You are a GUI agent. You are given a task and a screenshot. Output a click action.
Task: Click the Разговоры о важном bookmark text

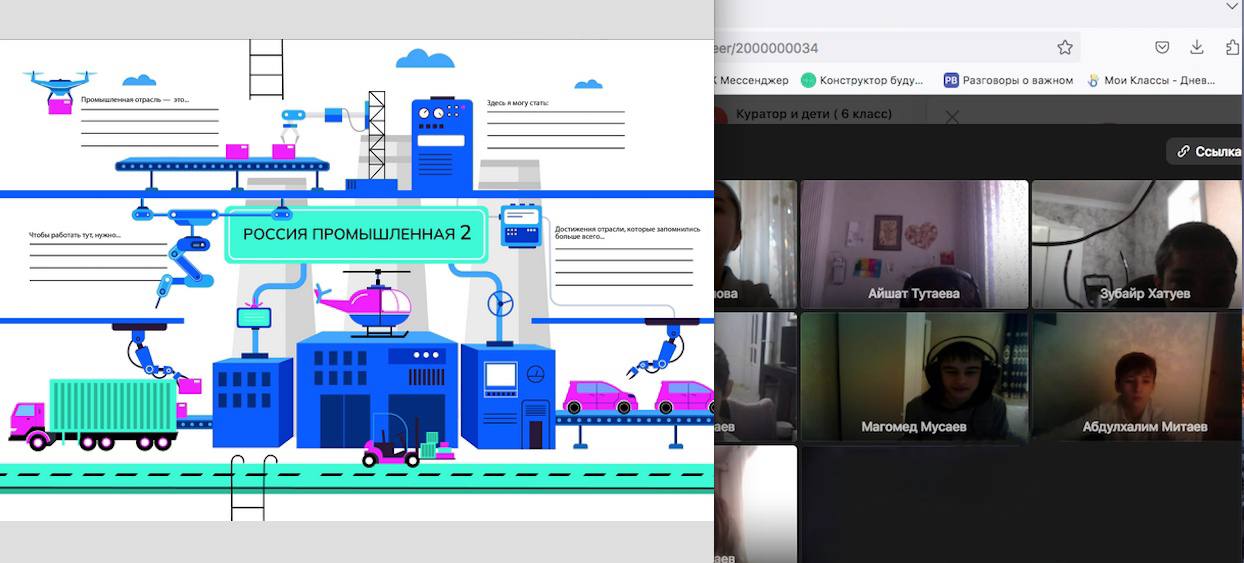1018,80
